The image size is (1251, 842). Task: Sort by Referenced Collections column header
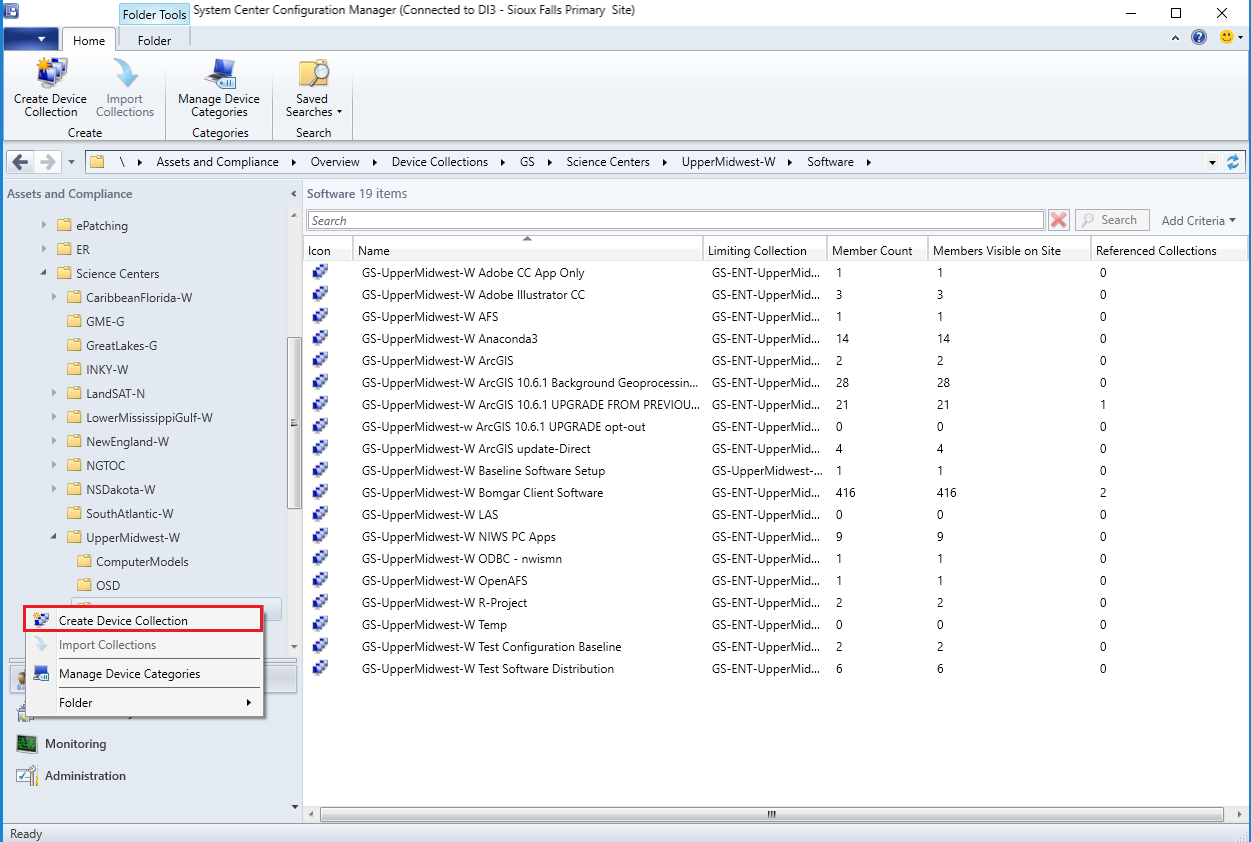[1169, 251]
